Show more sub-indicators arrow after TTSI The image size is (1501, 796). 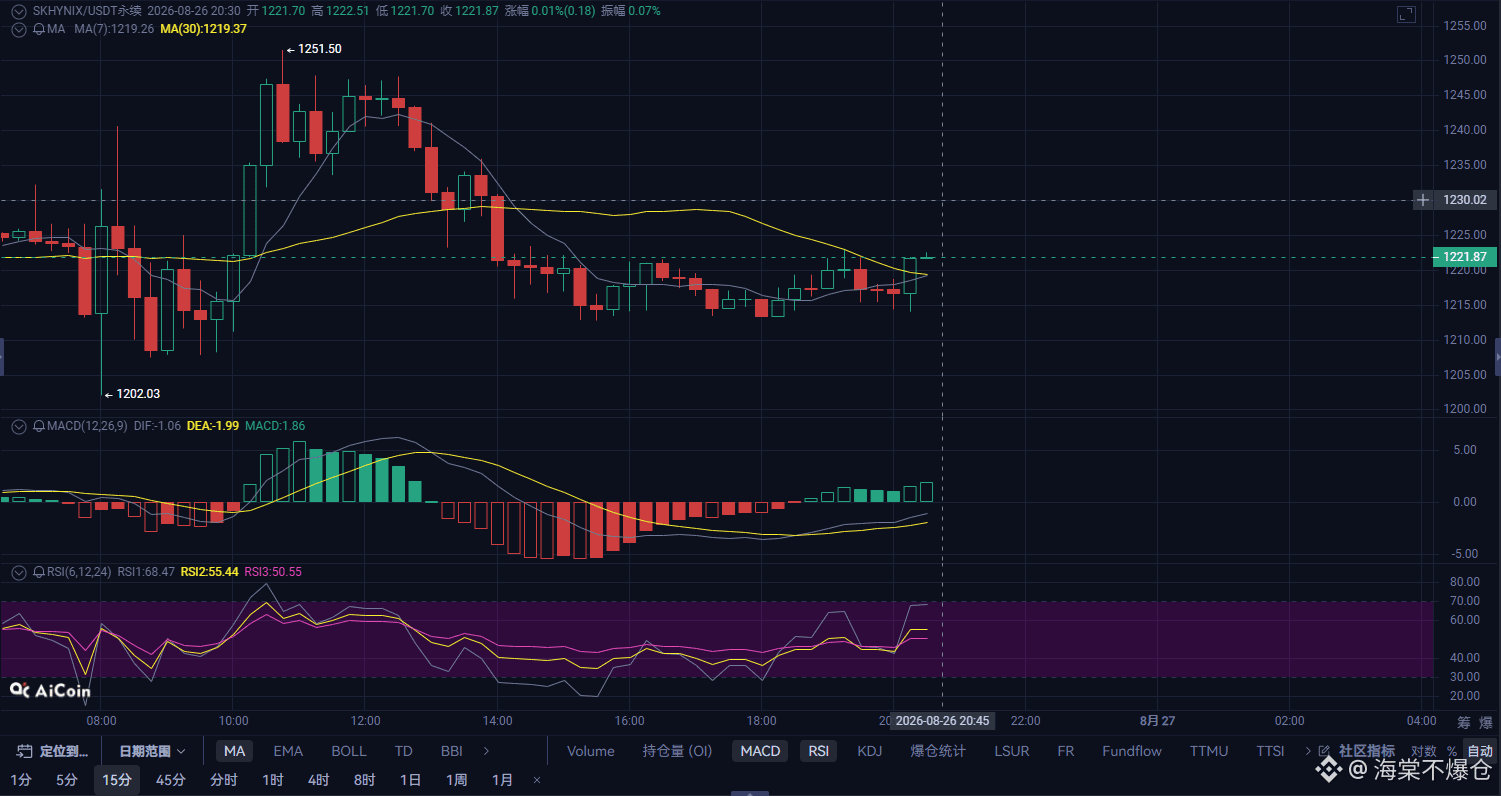(1308, 751)
